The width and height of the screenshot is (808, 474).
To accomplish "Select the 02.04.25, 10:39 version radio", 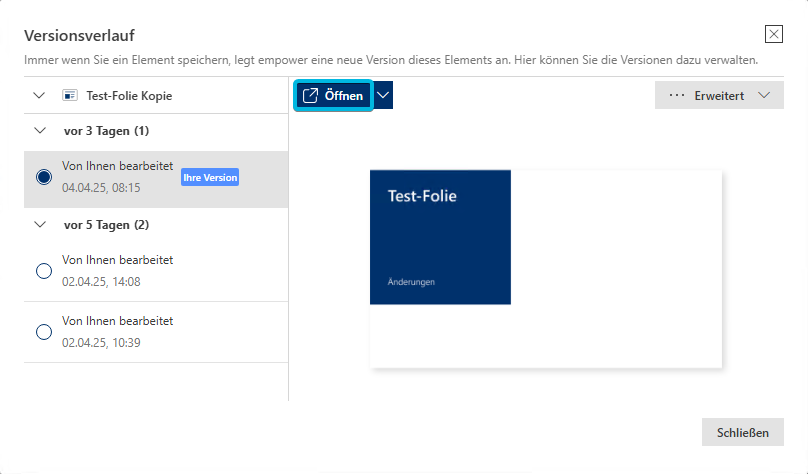I will click(x=44, y=332).
